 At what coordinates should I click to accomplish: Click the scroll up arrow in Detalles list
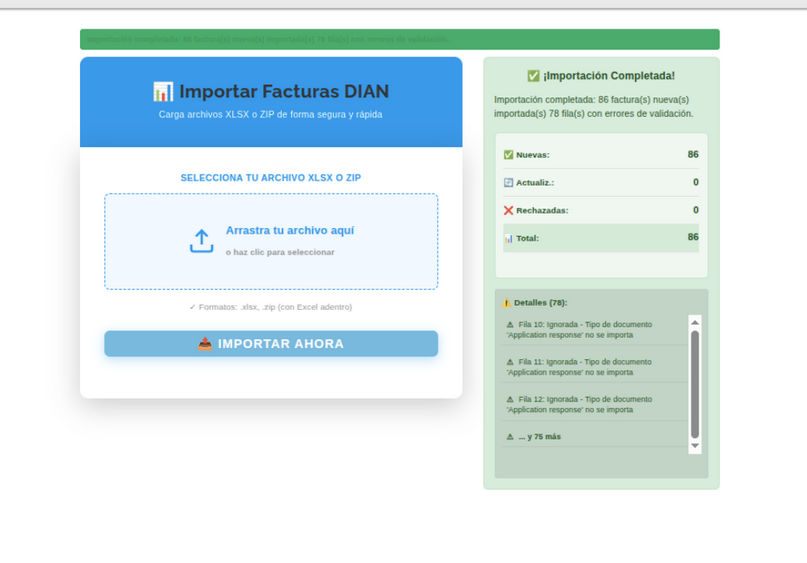[695, 322]
